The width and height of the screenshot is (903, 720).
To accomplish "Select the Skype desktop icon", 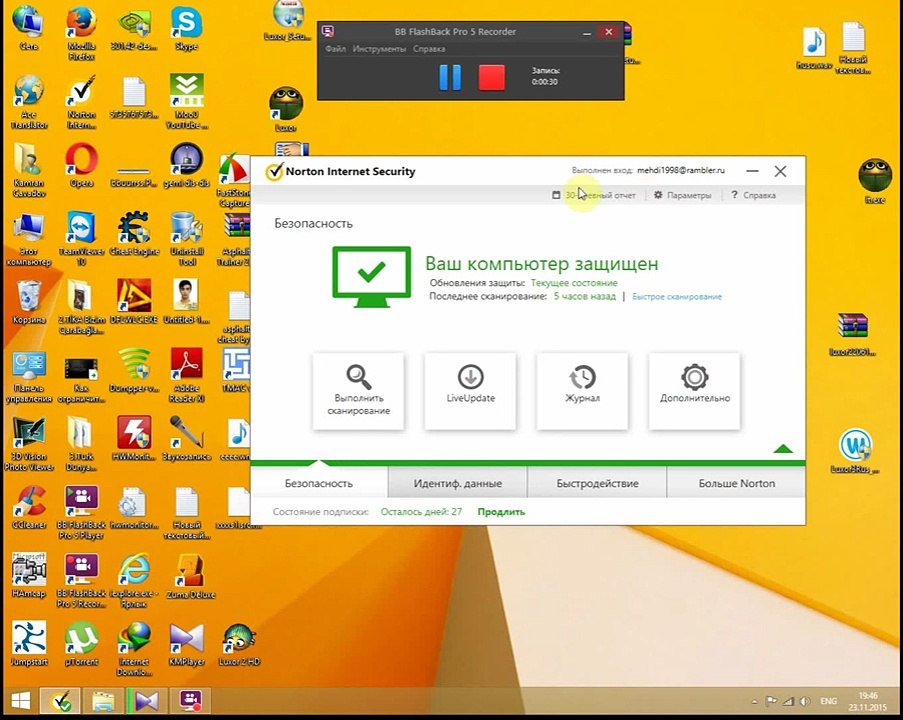I will click(x=186, y=29).
